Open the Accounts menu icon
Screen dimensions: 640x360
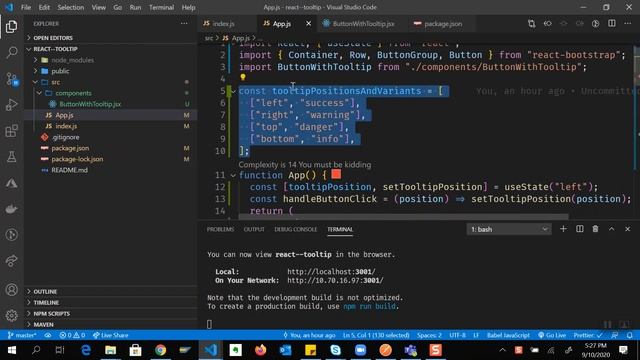pos(11,290)
